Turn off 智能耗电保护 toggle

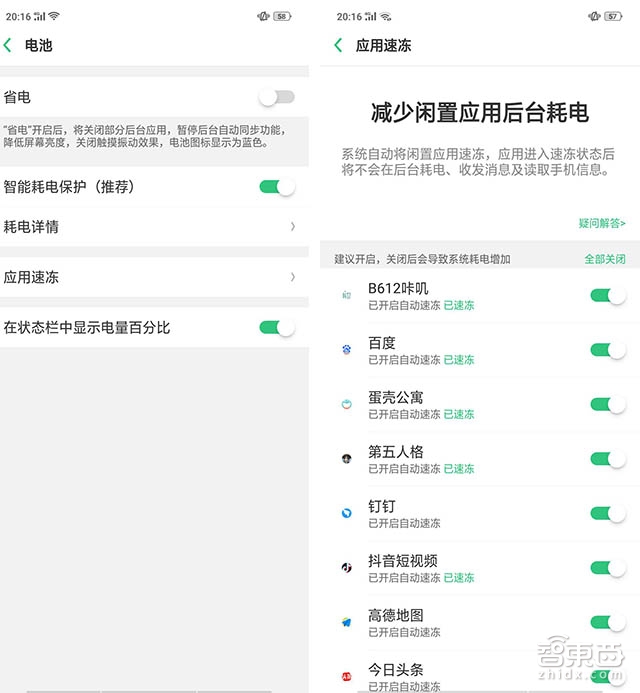[x=277, y=187]
